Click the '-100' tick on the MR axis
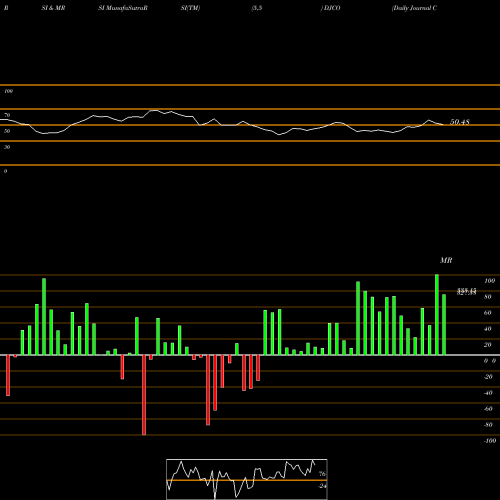This screenshot has height=500, width=500. 490,441
